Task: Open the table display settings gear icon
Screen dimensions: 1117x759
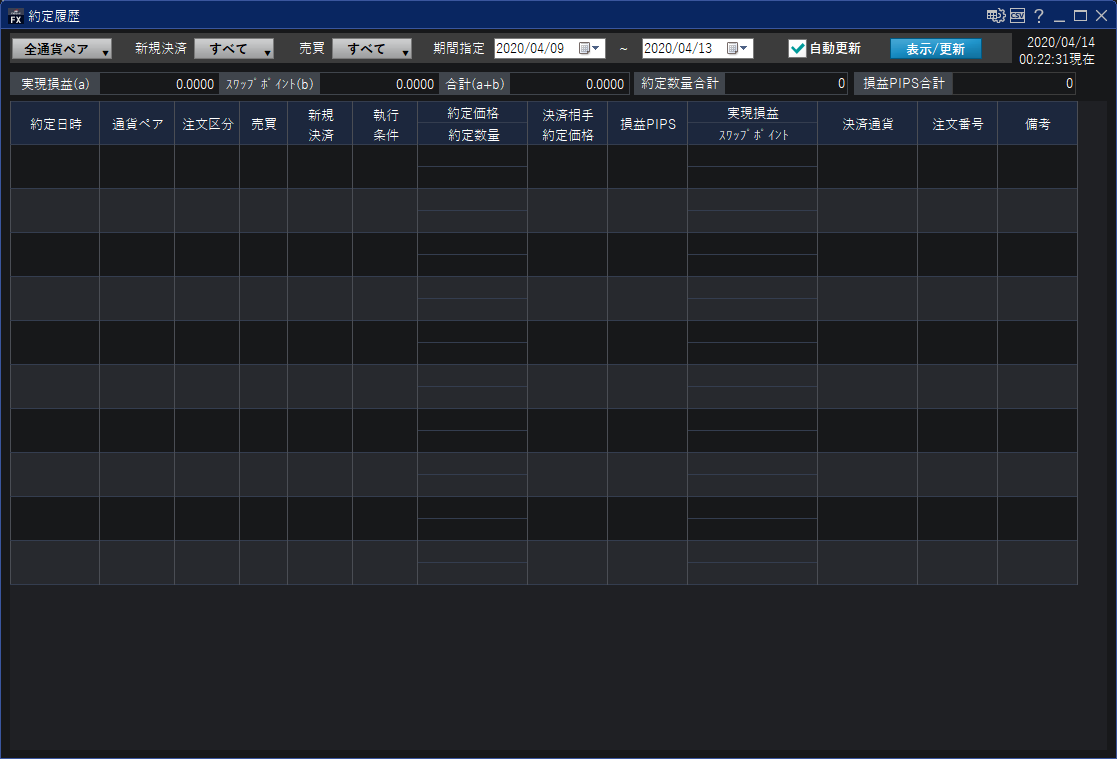Action: pos(995,15)
